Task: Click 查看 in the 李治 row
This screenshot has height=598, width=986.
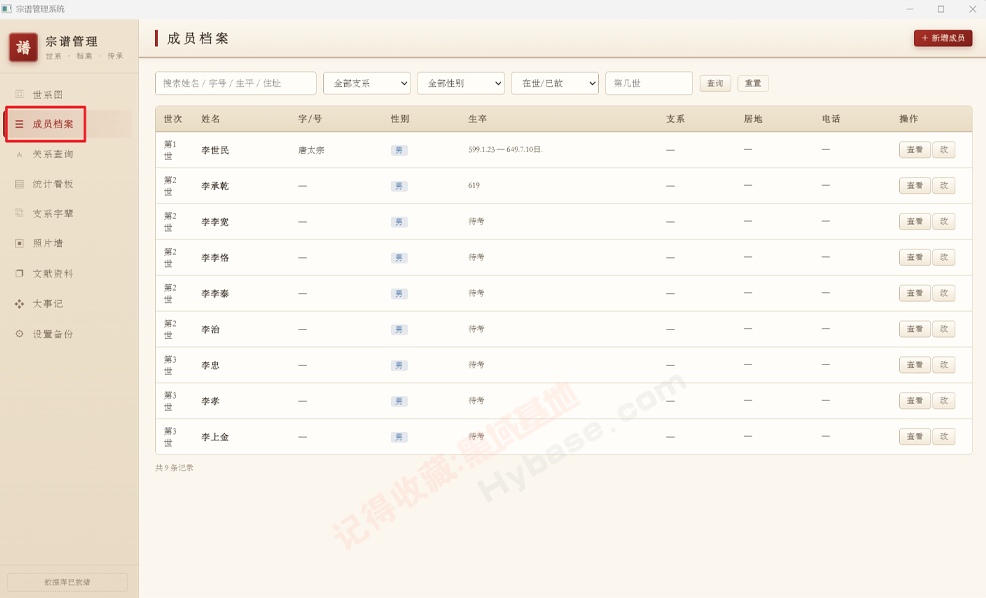Action: point(914,329)
